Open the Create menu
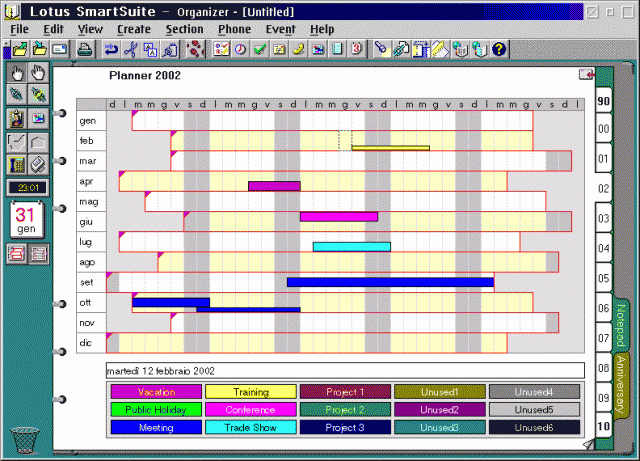Viewport: 640px width, 461px height. tap(134, 29)
